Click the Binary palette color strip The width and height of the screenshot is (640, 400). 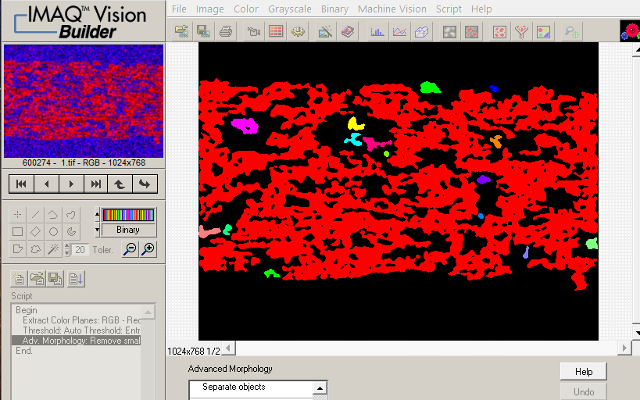click(x=128, y=215)
